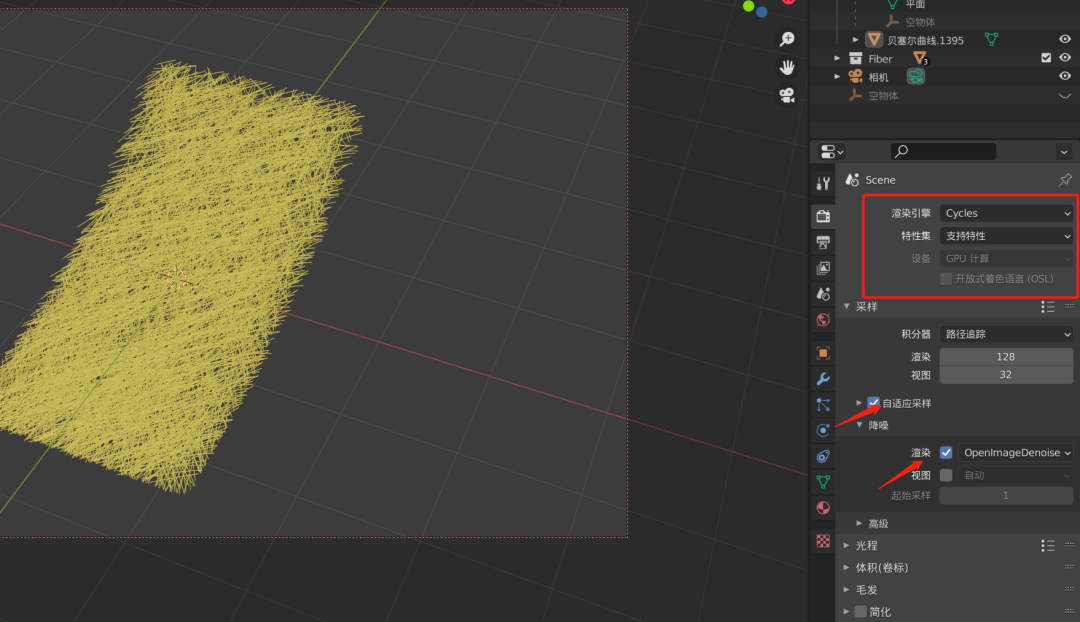
Task: Open the Scene properties tab
Action: click(823, 293)
